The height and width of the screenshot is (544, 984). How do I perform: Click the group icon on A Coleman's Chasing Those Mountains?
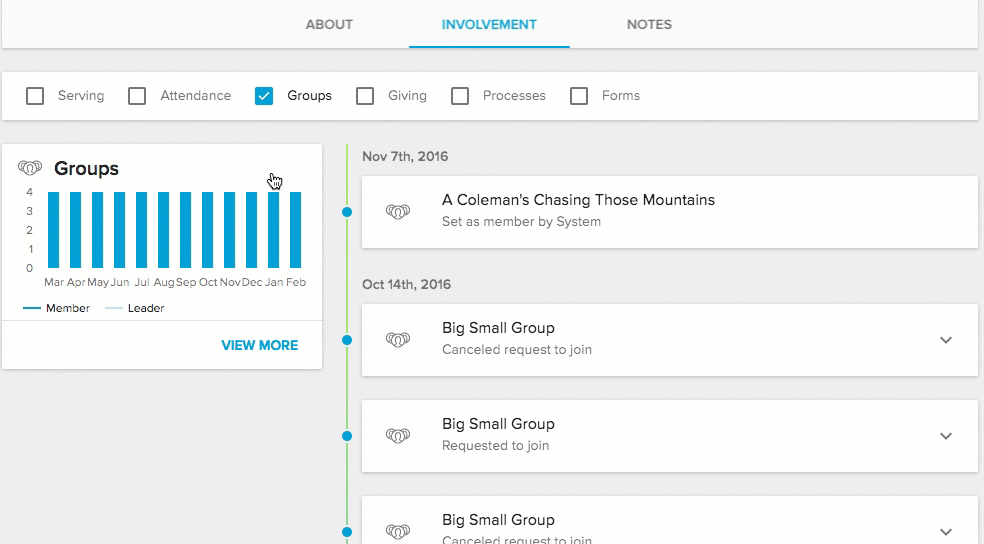point(398,211)
